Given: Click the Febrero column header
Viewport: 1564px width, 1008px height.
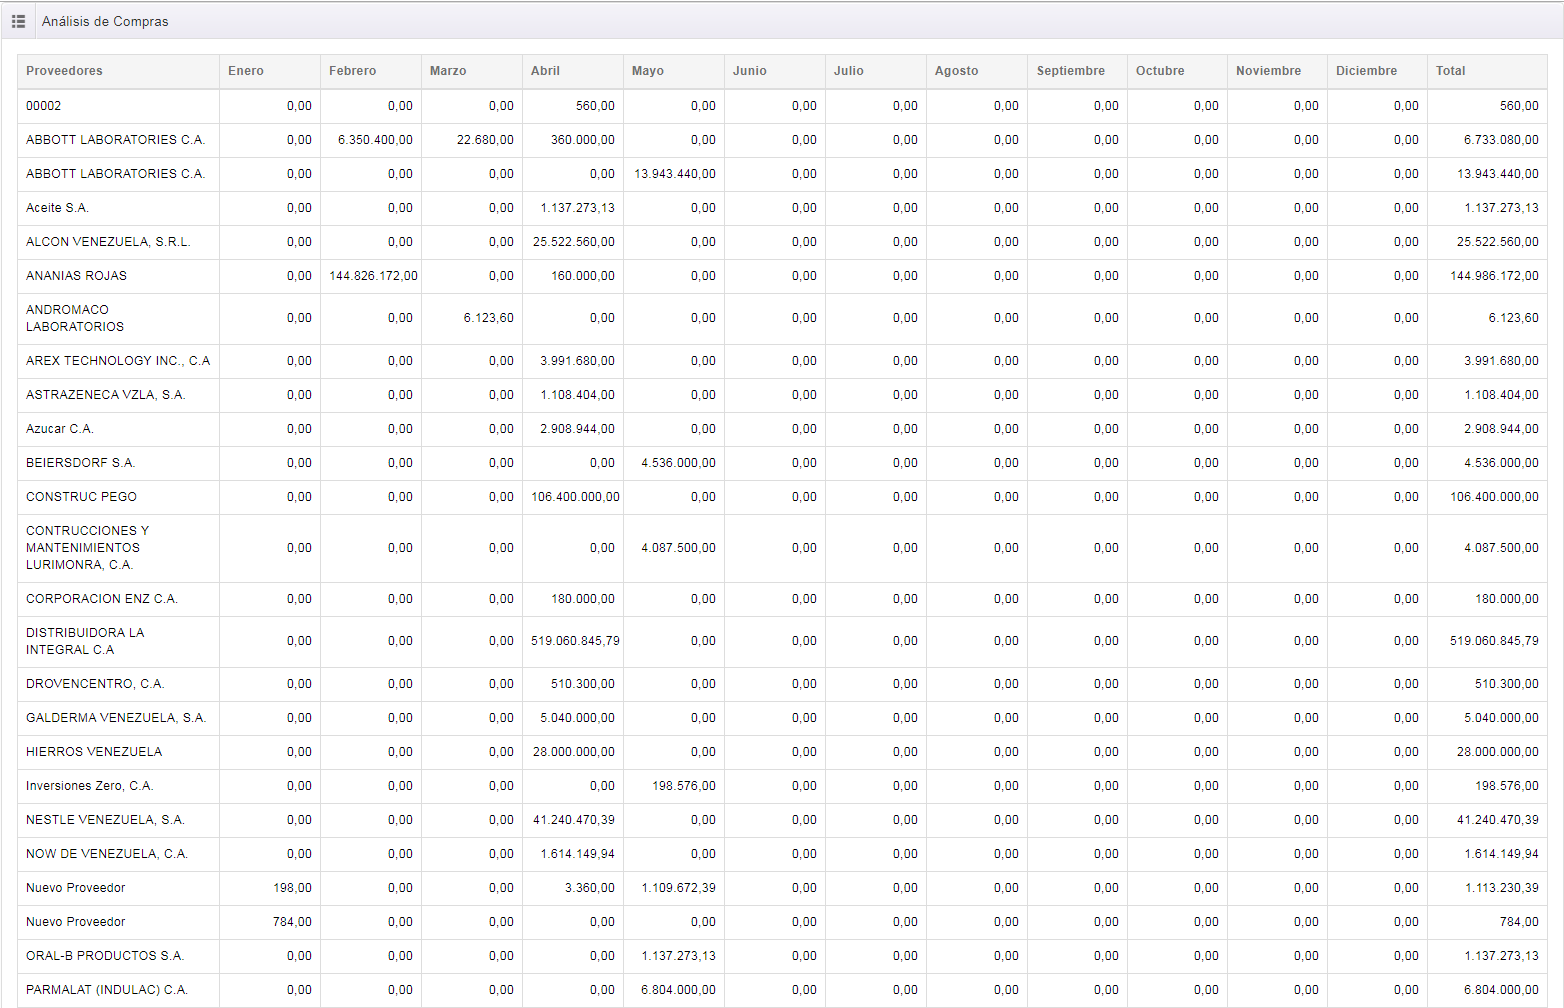Looking at the screenshot, I should pyautogui.click(x=371, y=71).
